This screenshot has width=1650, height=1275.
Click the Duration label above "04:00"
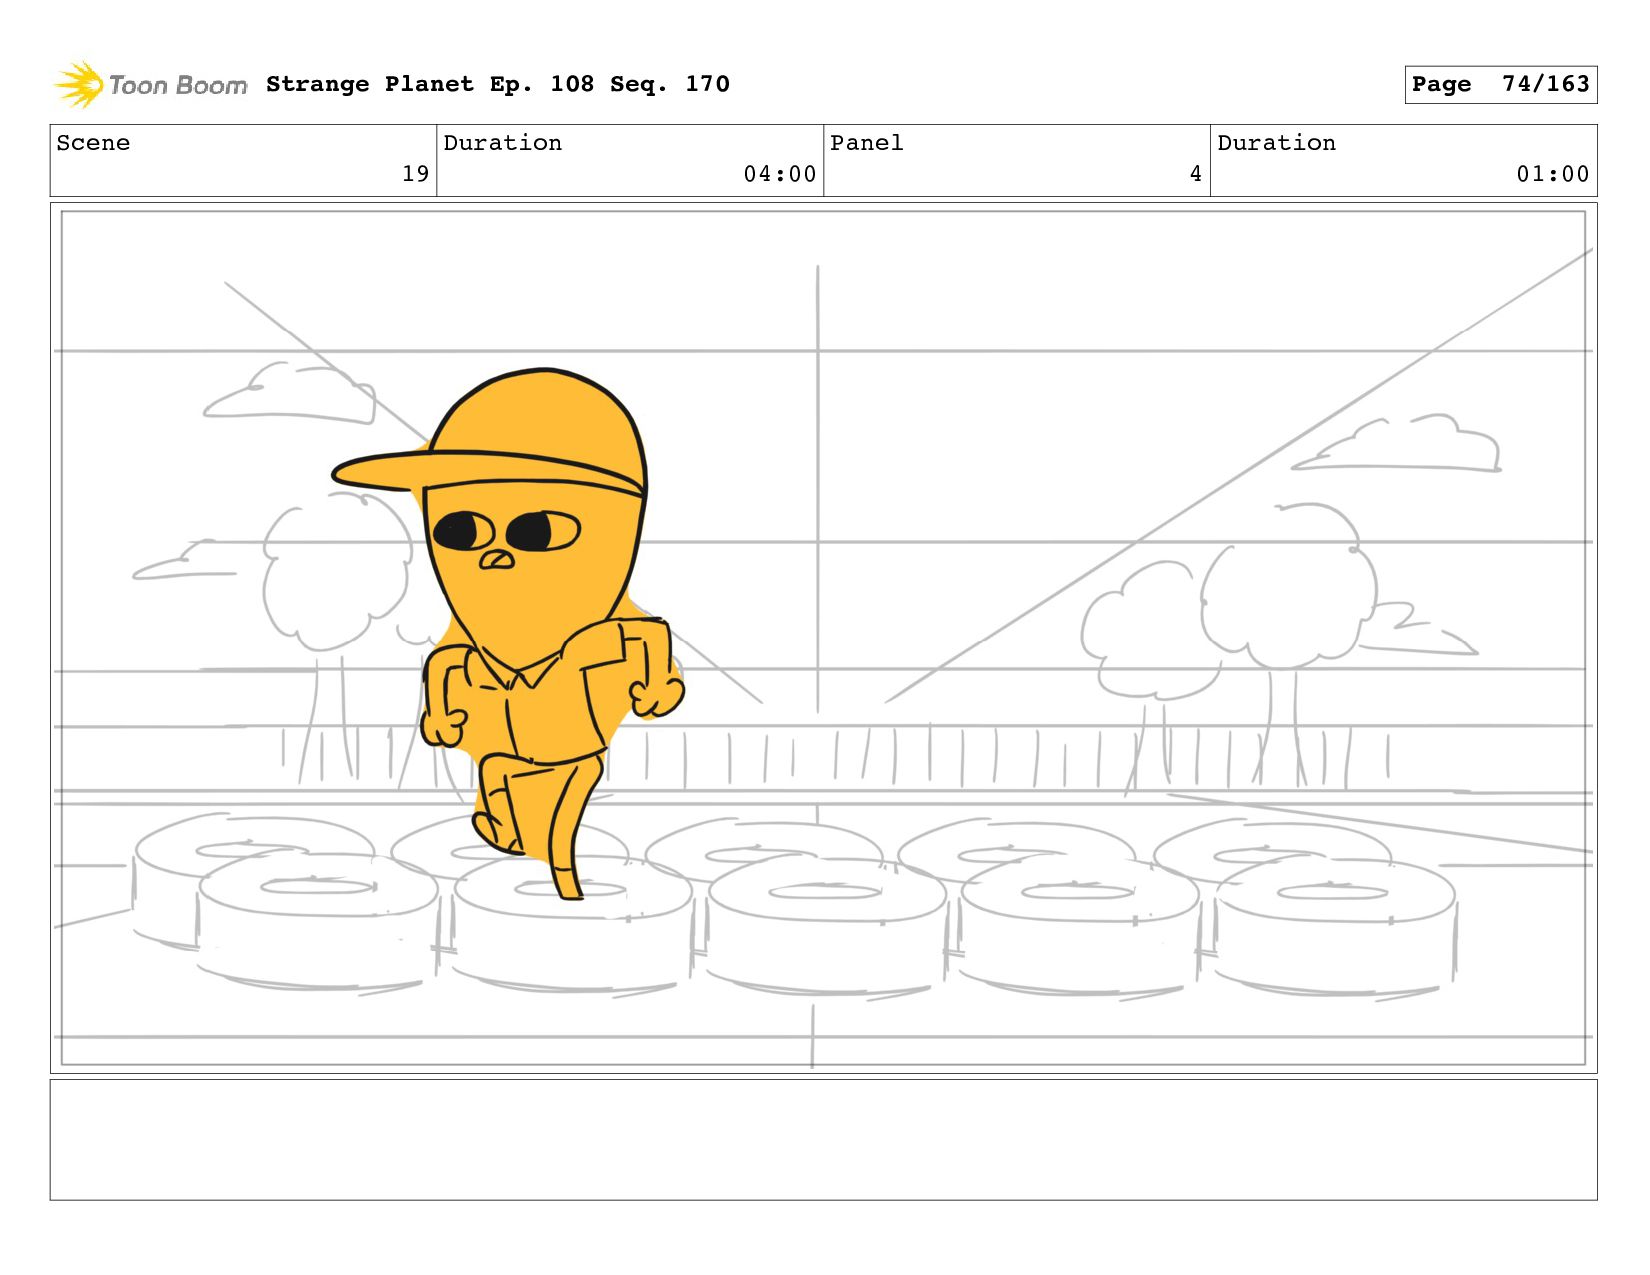502,143
